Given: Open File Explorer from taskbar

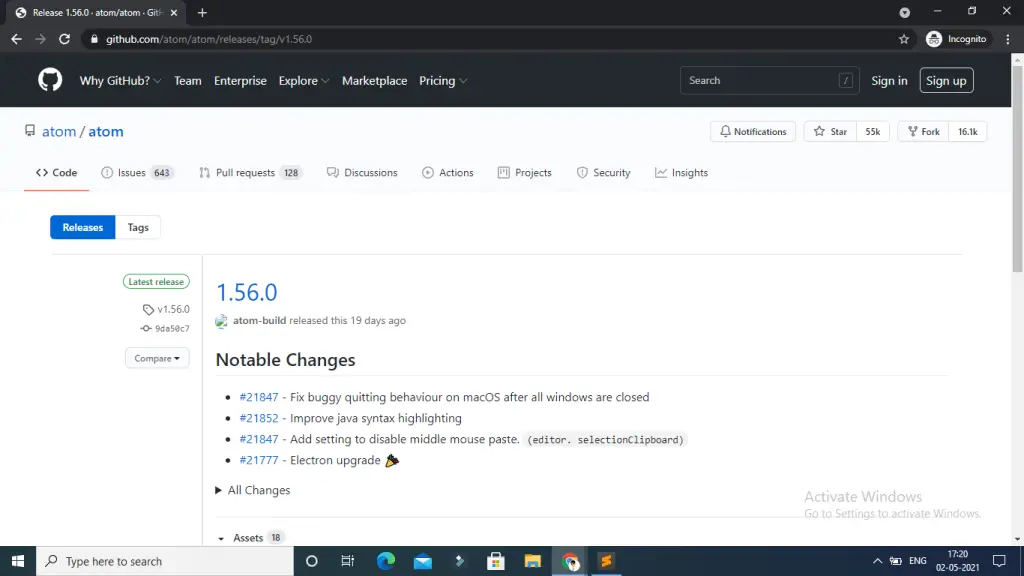Looking at the screenshot, I should [532, 561].
